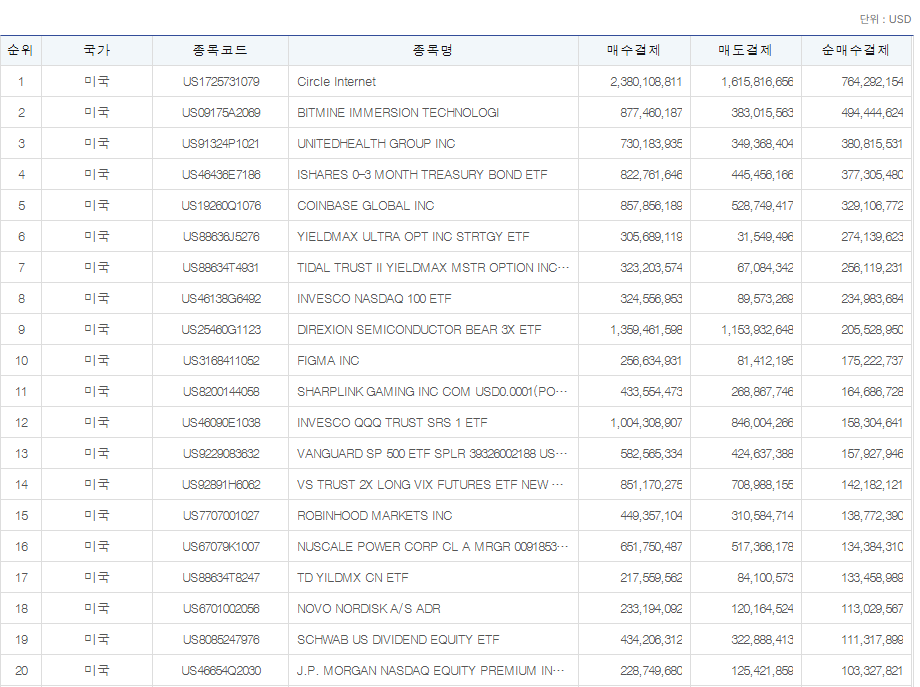
Task: Click VS TRUST 2X LONG VIX FUTURES ETF
Action: [430, 485]
